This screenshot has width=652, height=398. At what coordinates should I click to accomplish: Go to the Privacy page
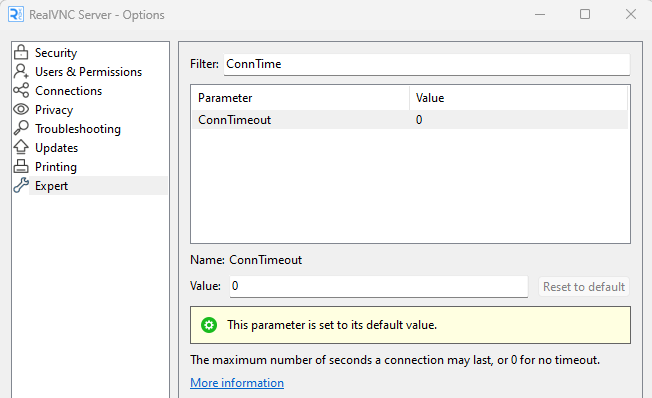coord(54,110)
